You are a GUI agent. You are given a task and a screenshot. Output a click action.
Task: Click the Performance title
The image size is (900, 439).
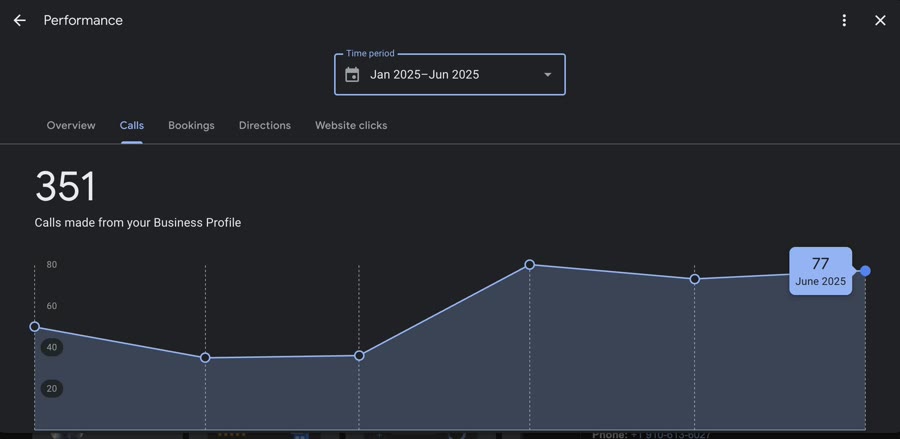click(x=83, y=21)
